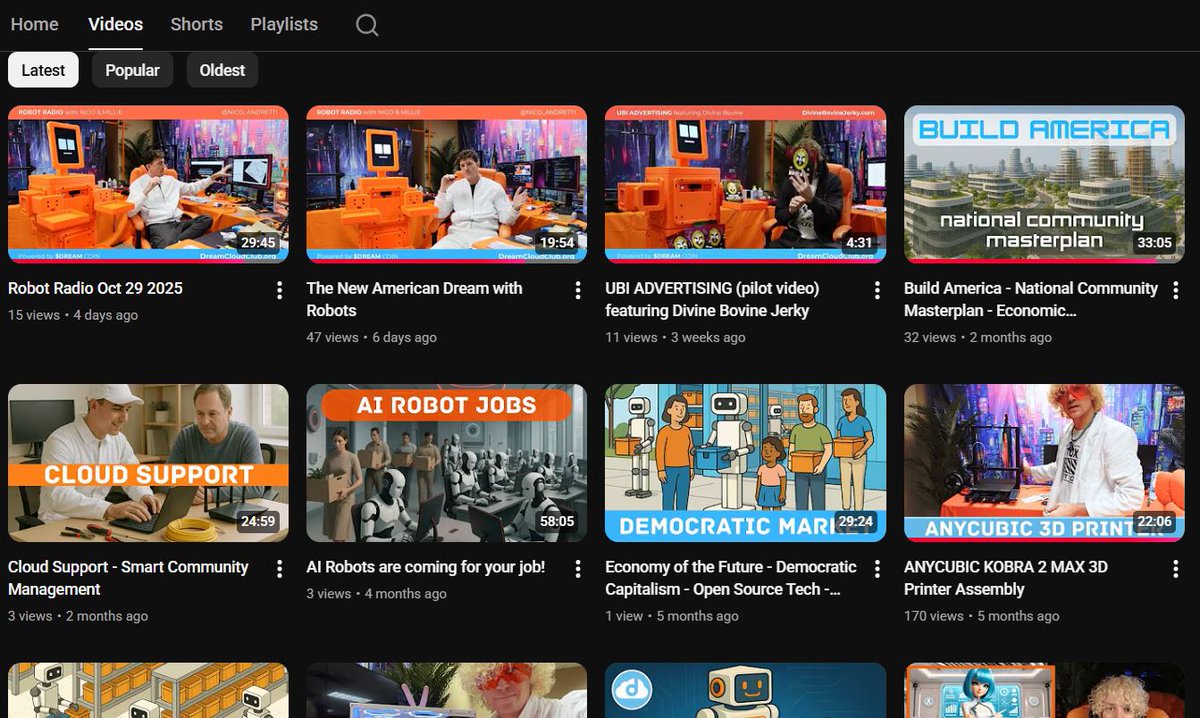Open options menu for Economy of the Future video
Viewport: 1200px width, 718px height.
877,569
